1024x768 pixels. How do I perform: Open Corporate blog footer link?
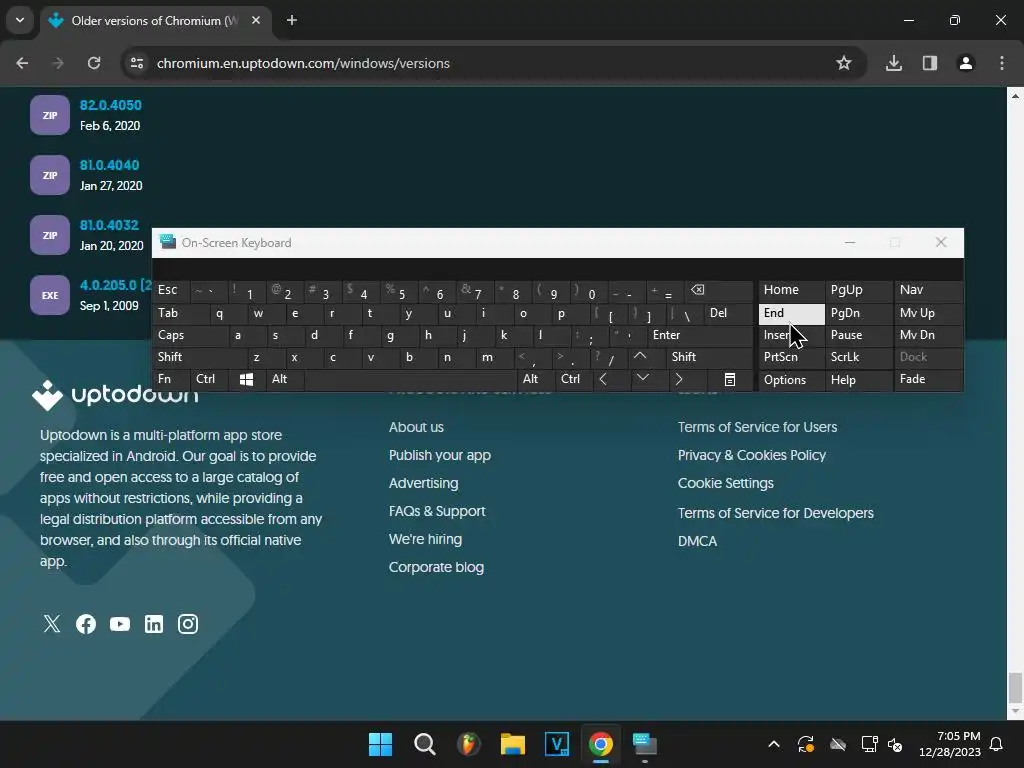click(x=436, y=568)
